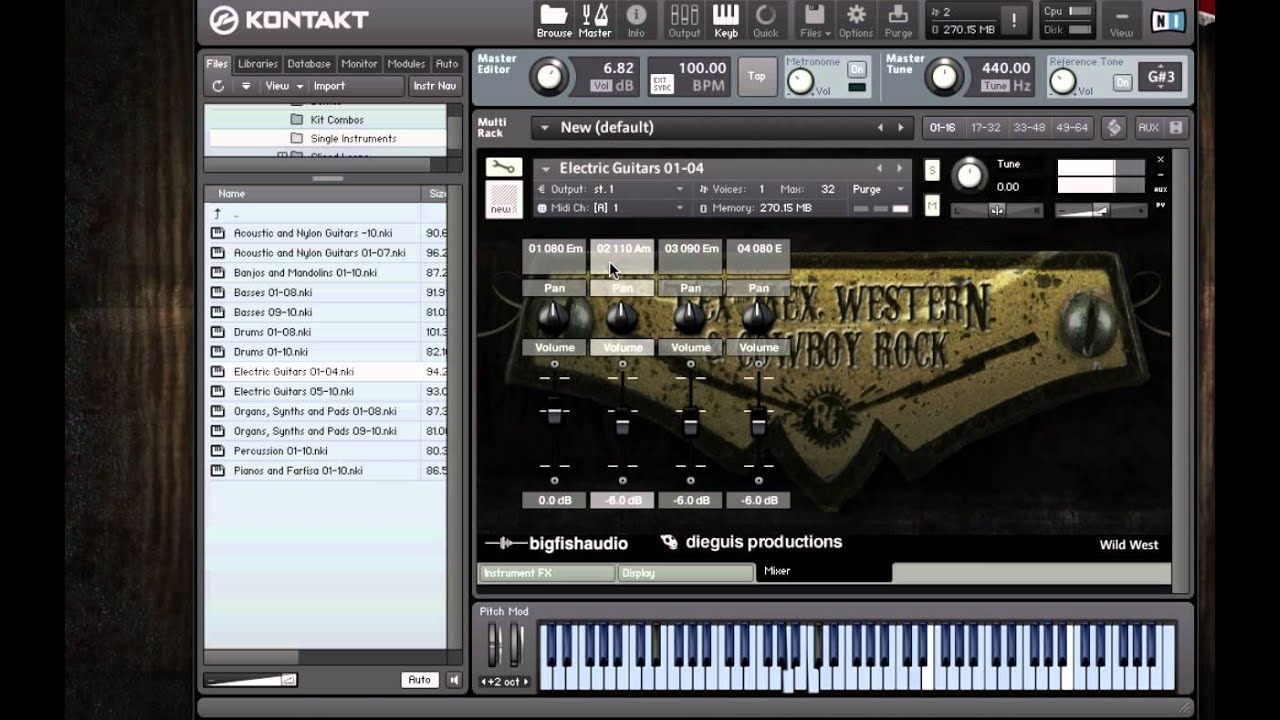Click the Tap tempo button
The image size is (1280, 720).
[x=757, y=77]
